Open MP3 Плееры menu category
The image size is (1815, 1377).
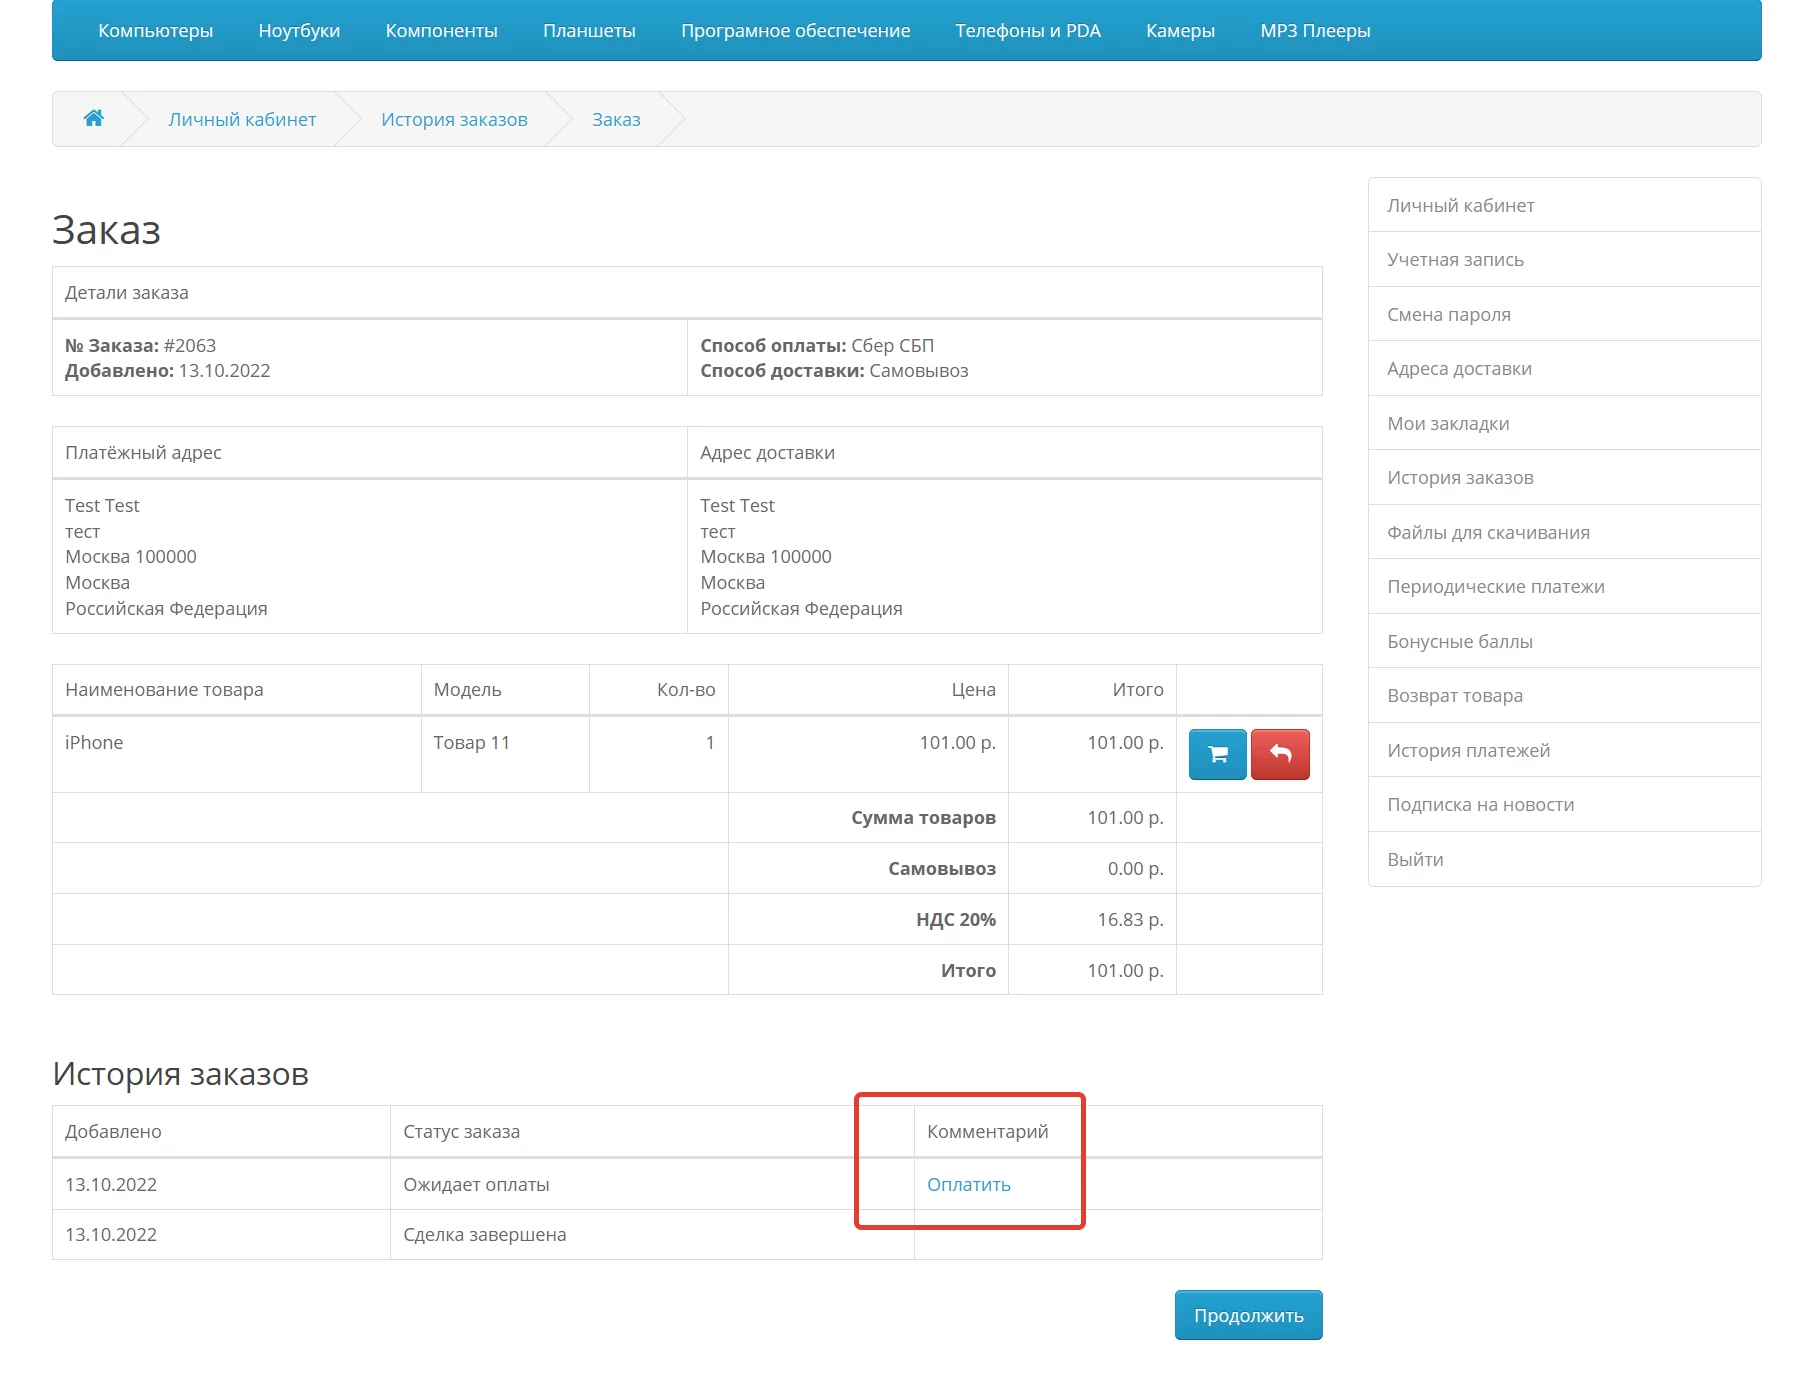pyautogui.click(x=1315, y=30)
